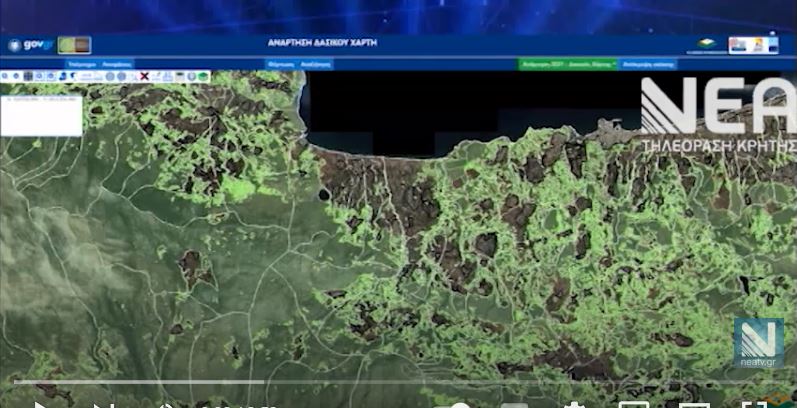
Task: Click the Φόρτωση button
Action: (x=282, y=64)
